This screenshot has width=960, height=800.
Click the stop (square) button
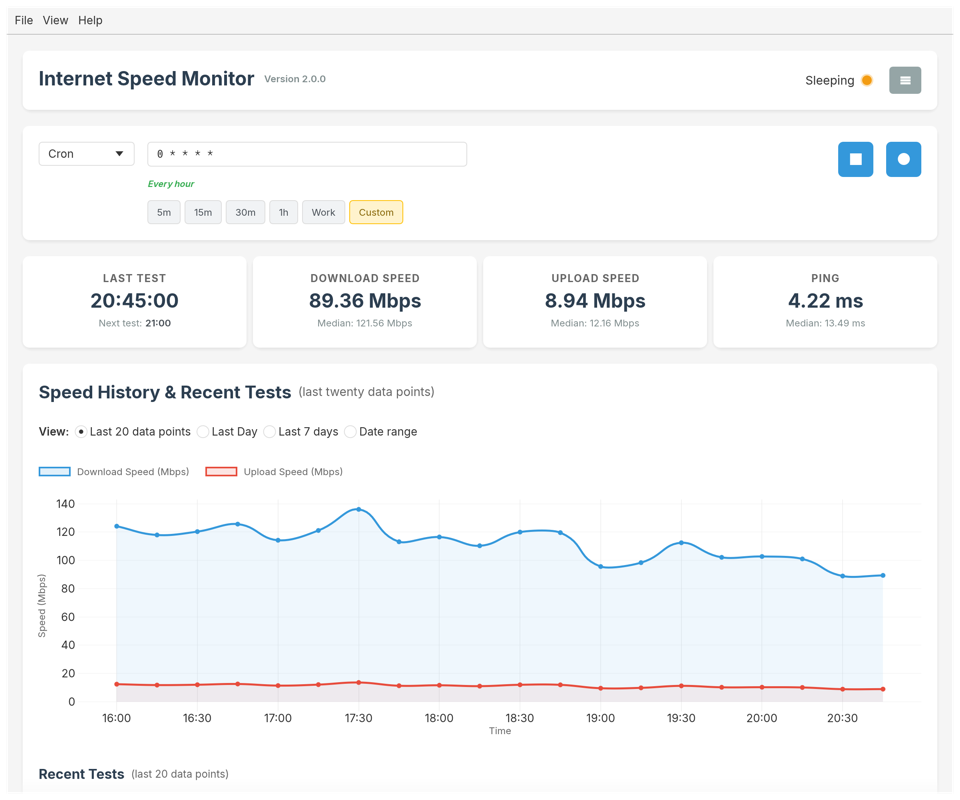coord(855,159)
